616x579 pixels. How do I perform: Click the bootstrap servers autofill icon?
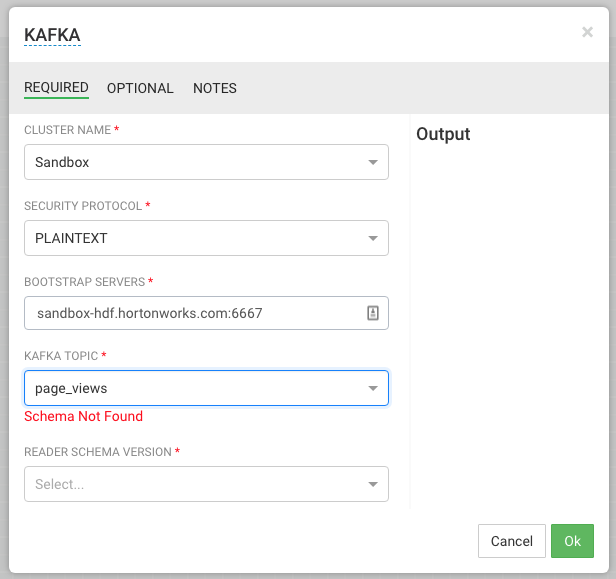[372, 313]
